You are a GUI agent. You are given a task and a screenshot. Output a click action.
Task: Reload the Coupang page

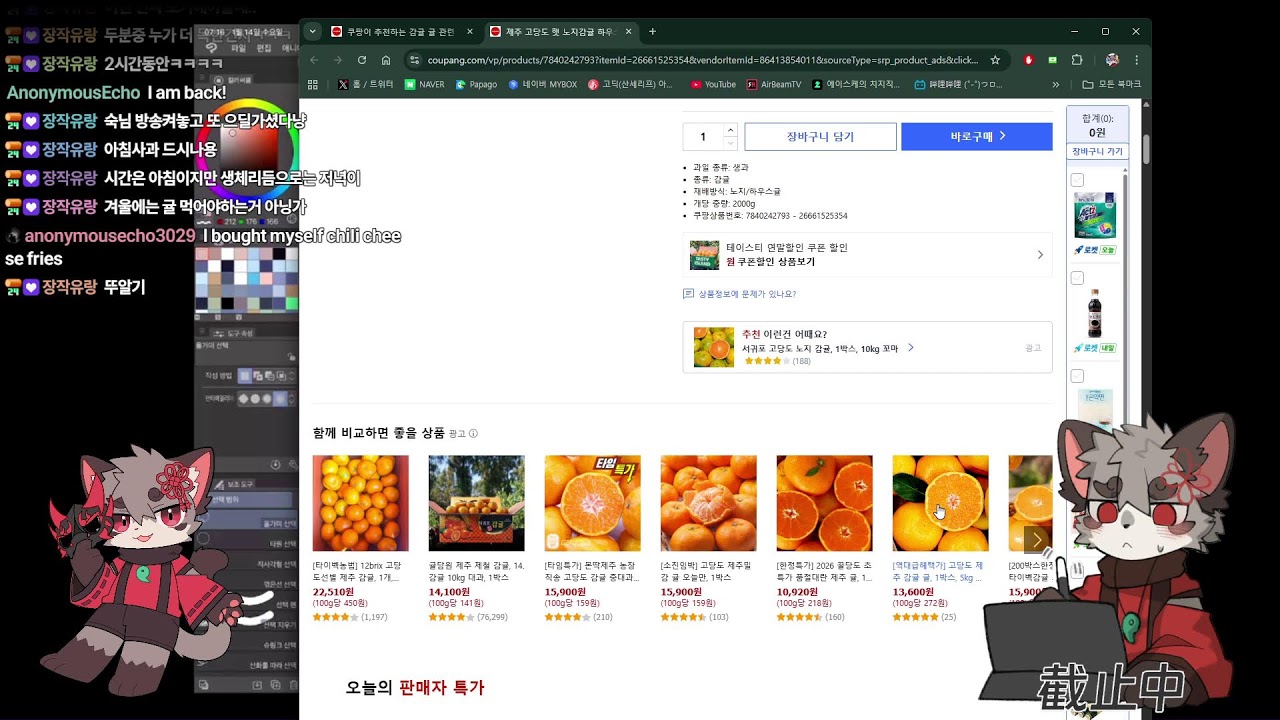[x=362, y=60]
